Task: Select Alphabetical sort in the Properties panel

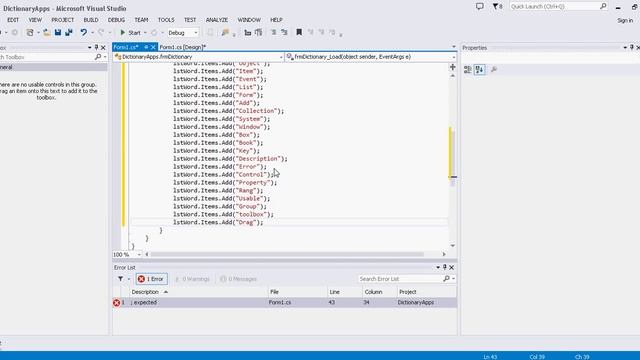Action: click(480, 70)
